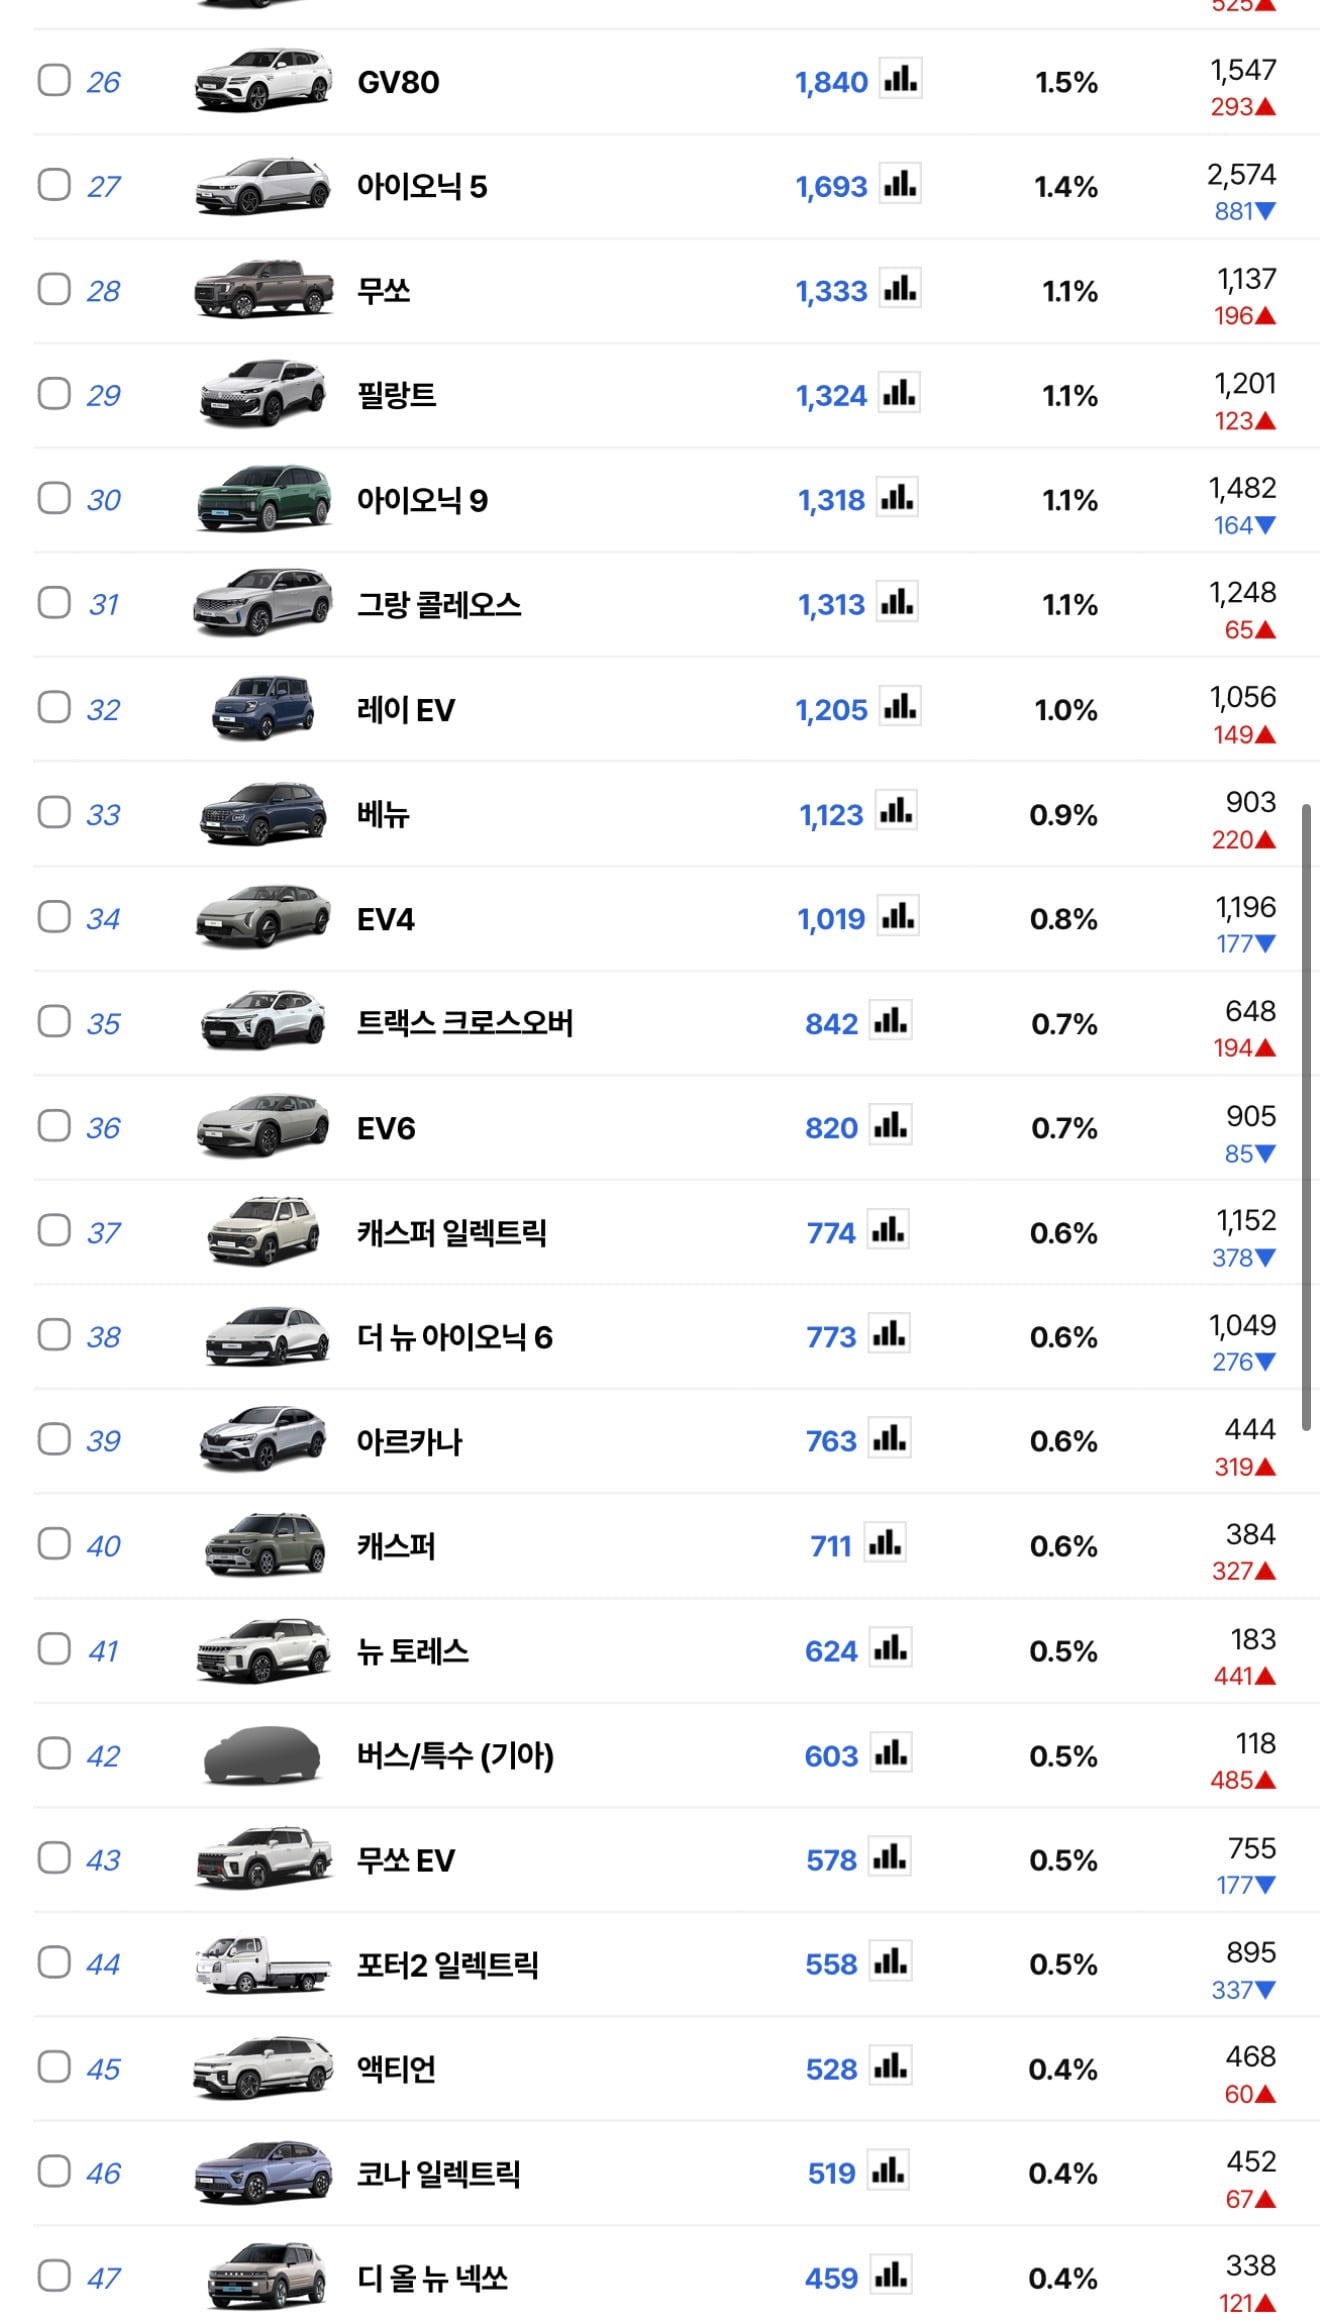Select the checkbox for rank 30 아이오닉 9

tap(54, 498)
